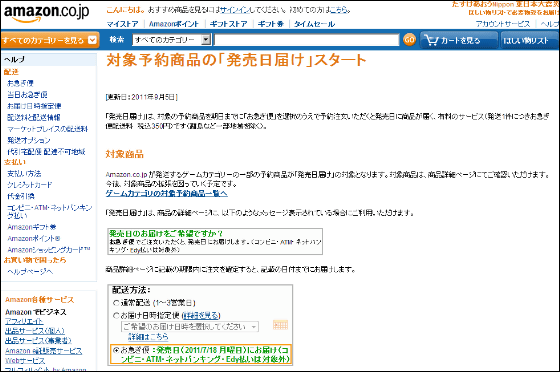560x372 pixels.
Task: Click the orange GO search button
Action: pyautogui.click(x=409, y=40)
